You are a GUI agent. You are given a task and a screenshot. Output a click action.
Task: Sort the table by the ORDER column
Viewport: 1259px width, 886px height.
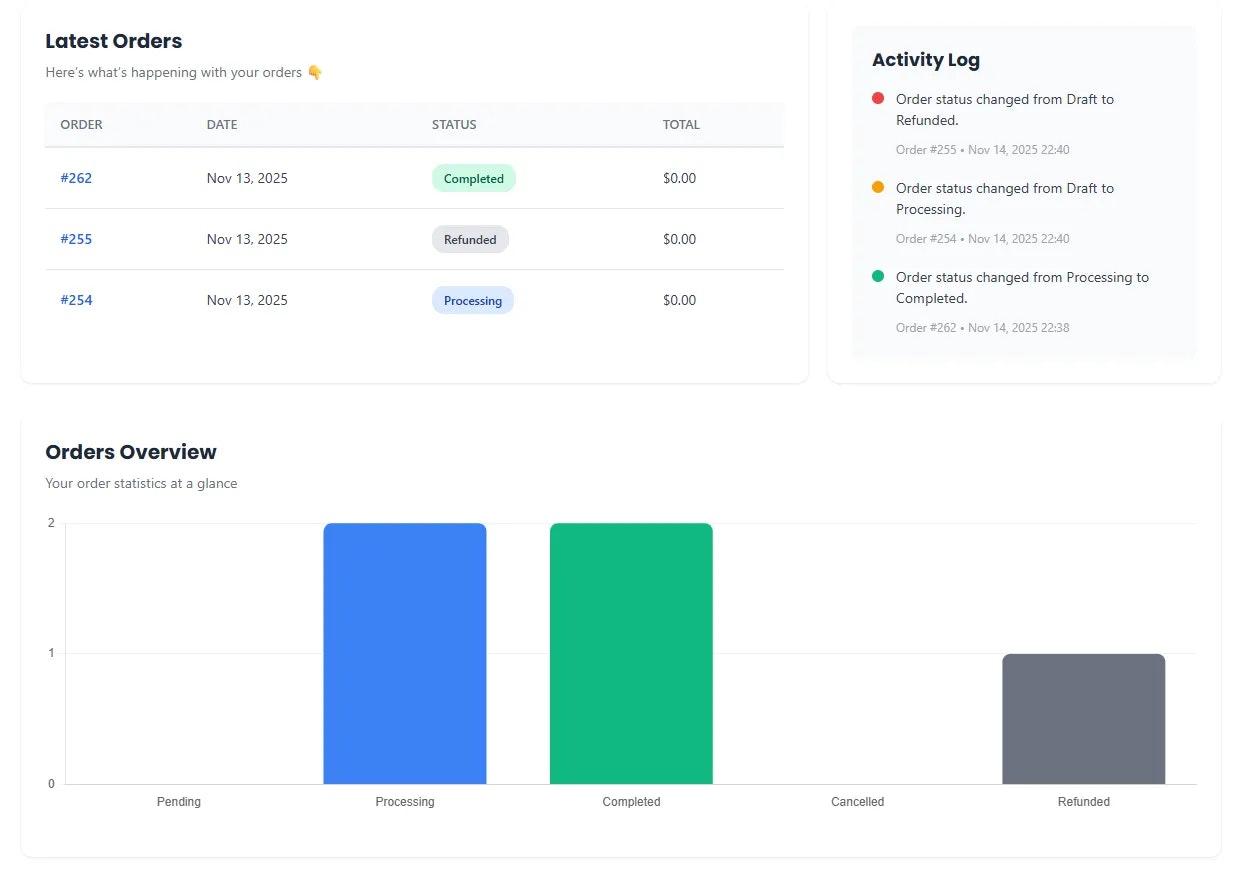coord(81,124)
